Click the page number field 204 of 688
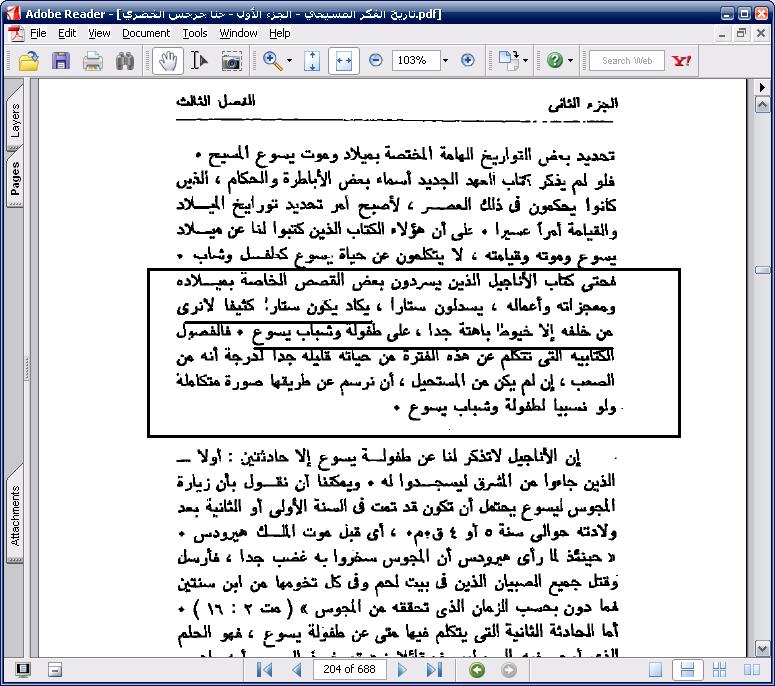Image resolution: width=775 pixels, height=686 pixels. (x=349, y=669)
